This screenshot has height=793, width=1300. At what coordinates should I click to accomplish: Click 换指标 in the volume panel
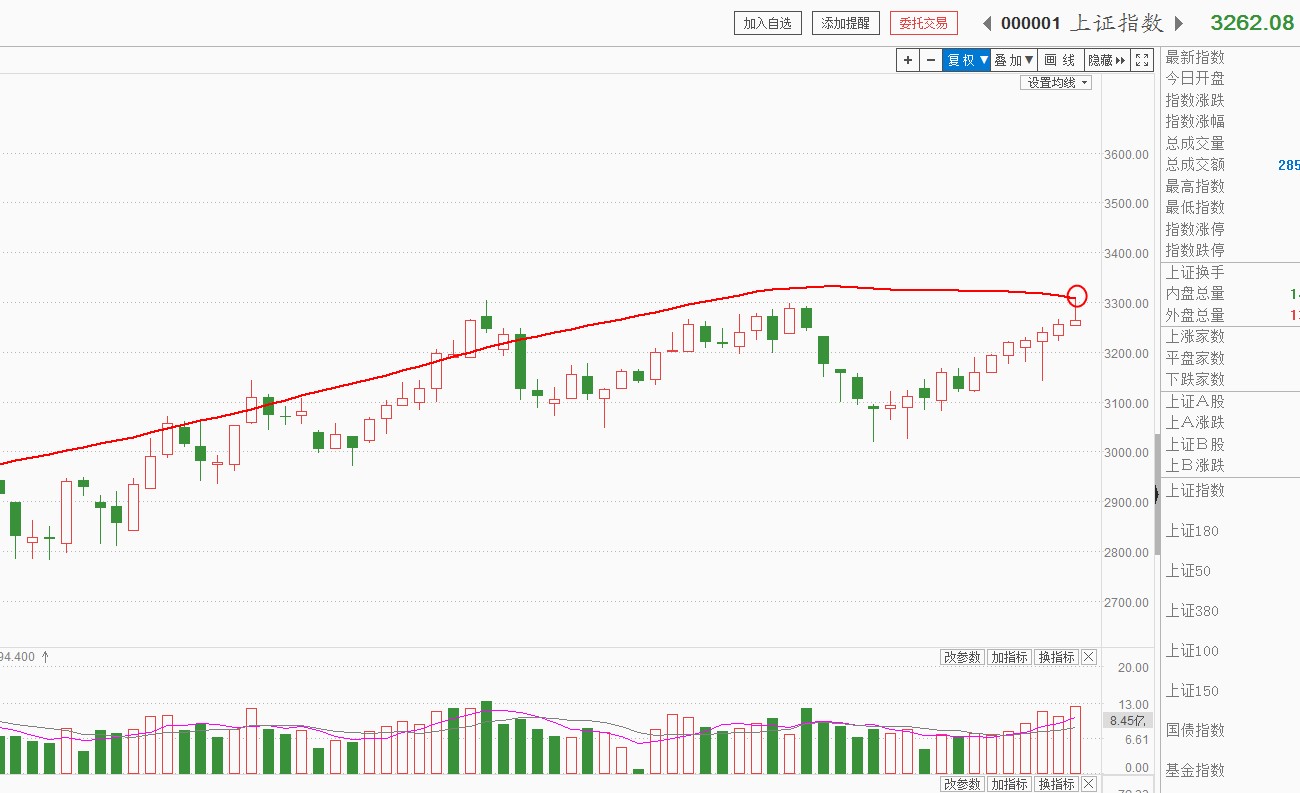coord(1056,657)
